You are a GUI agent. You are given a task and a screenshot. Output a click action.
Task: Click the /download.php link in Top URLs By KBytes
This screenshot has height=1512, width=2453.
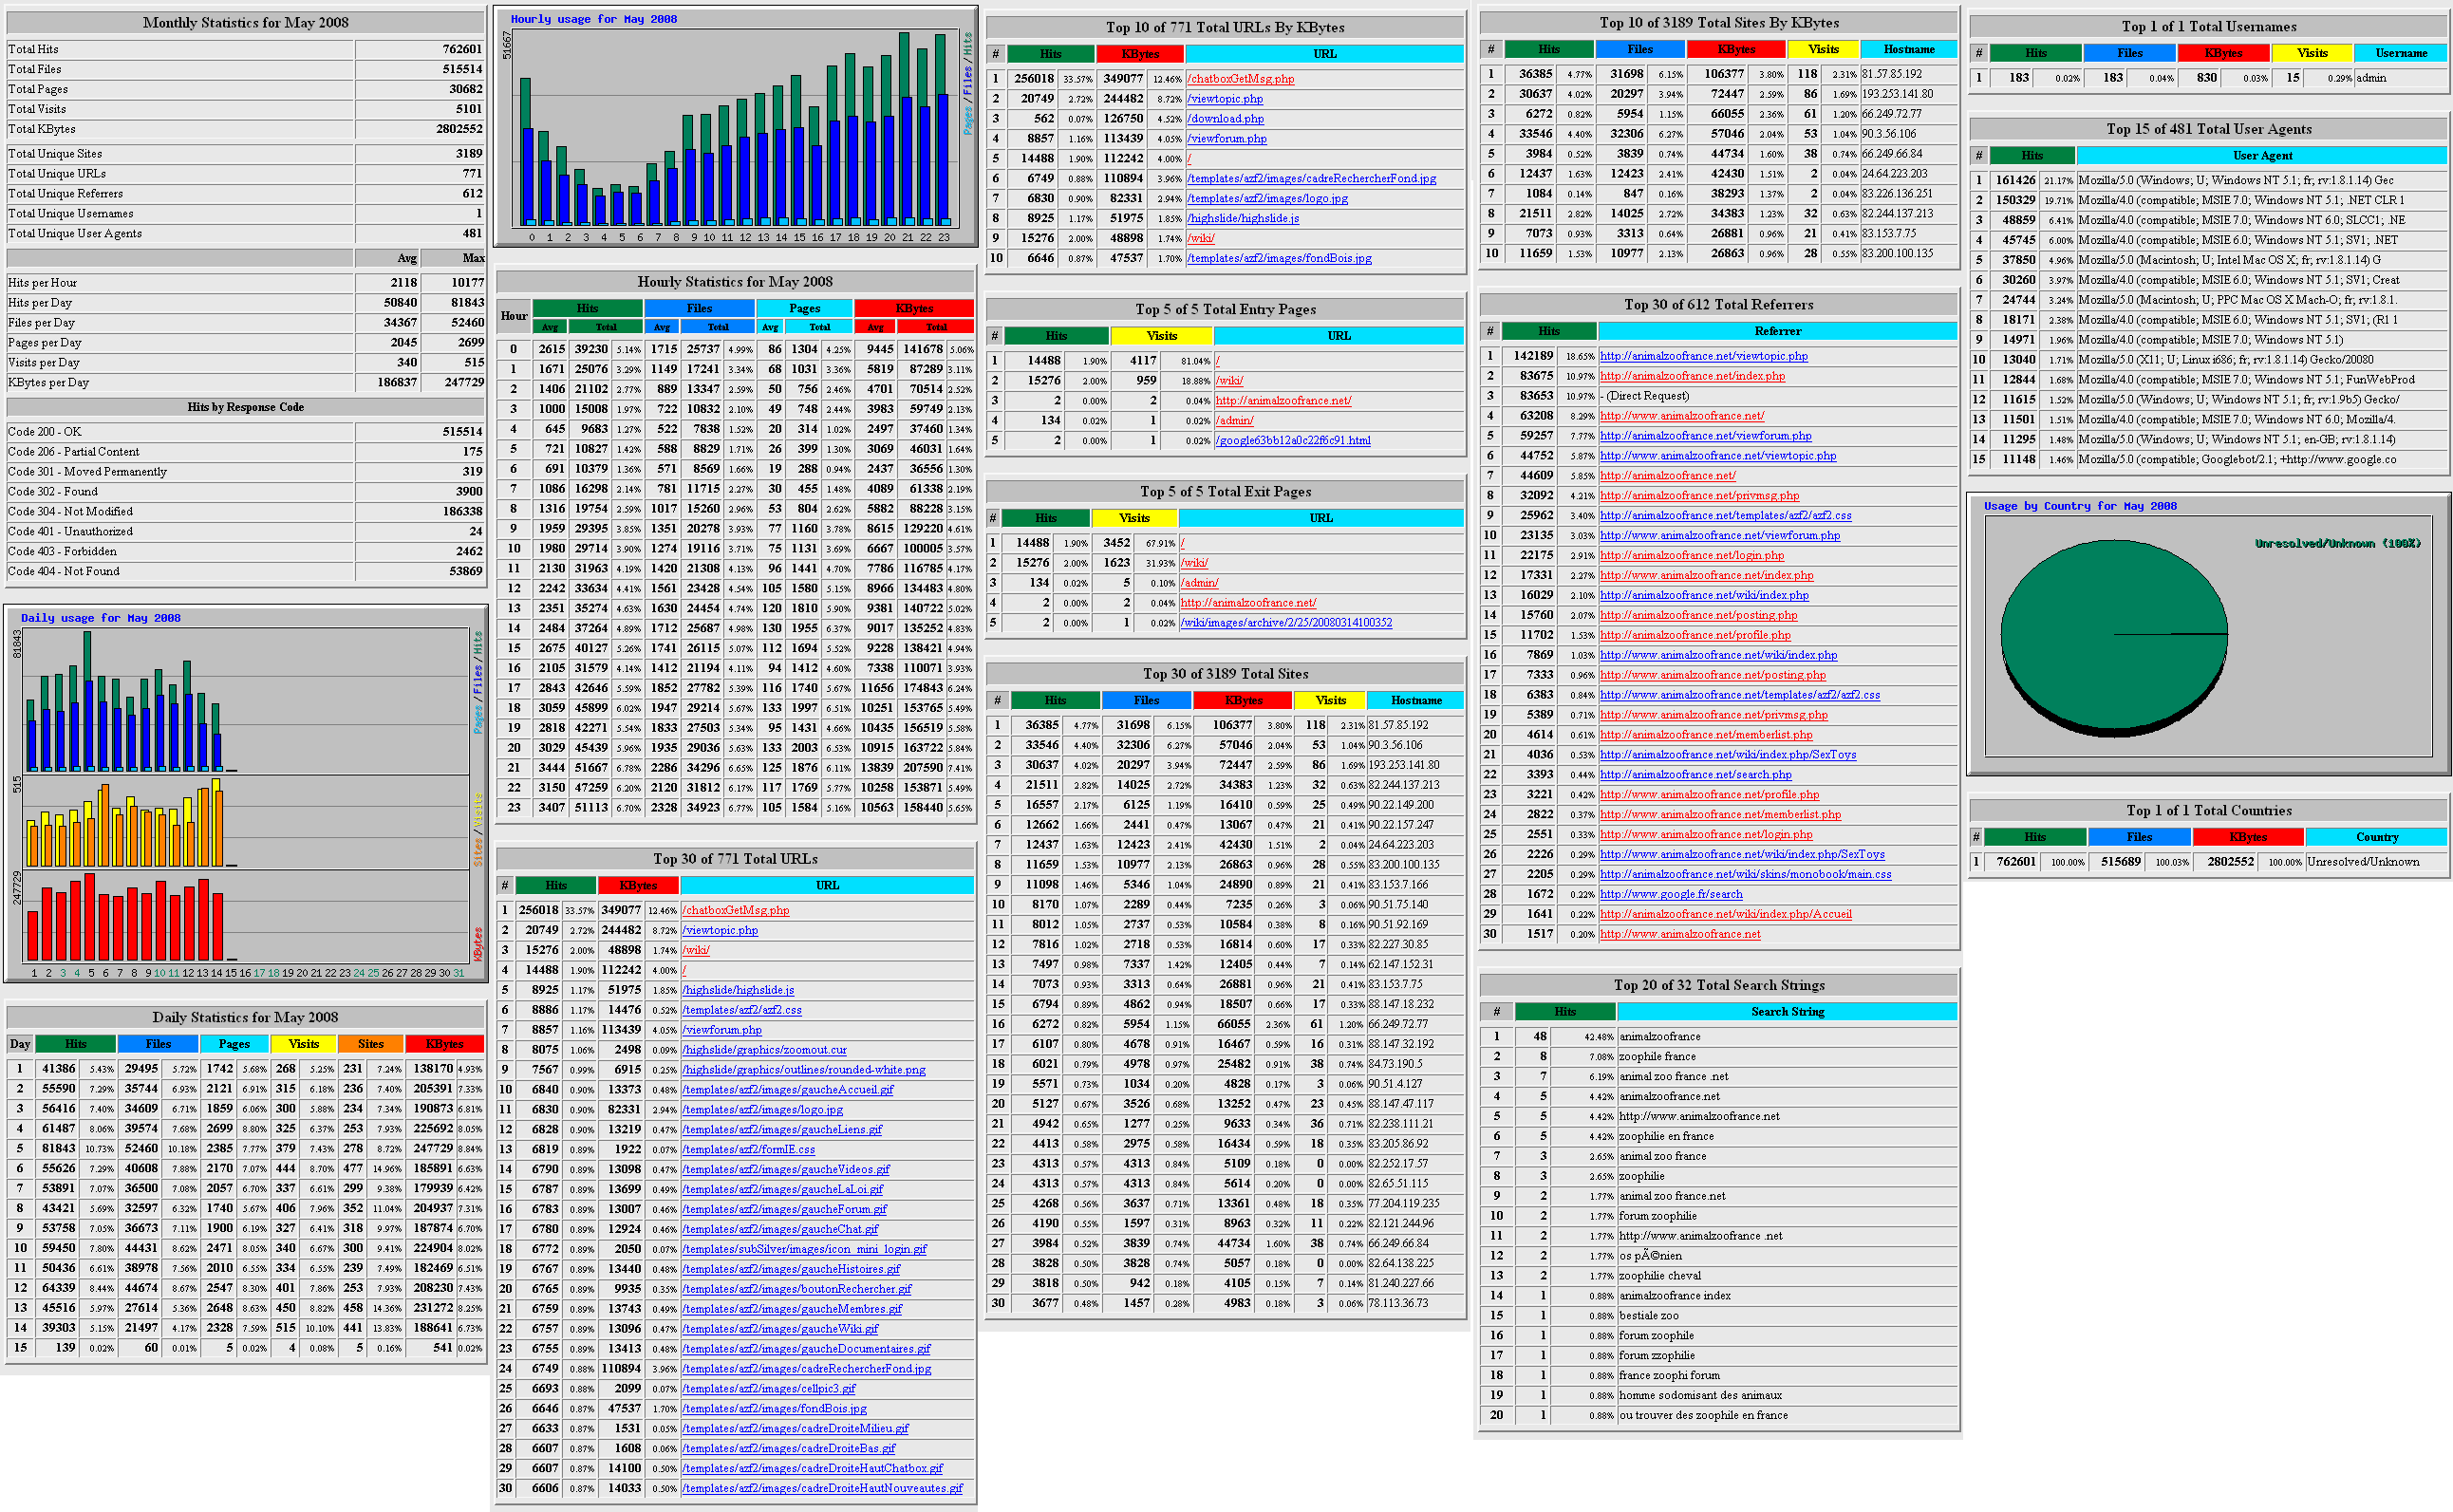pos(1225,119)
